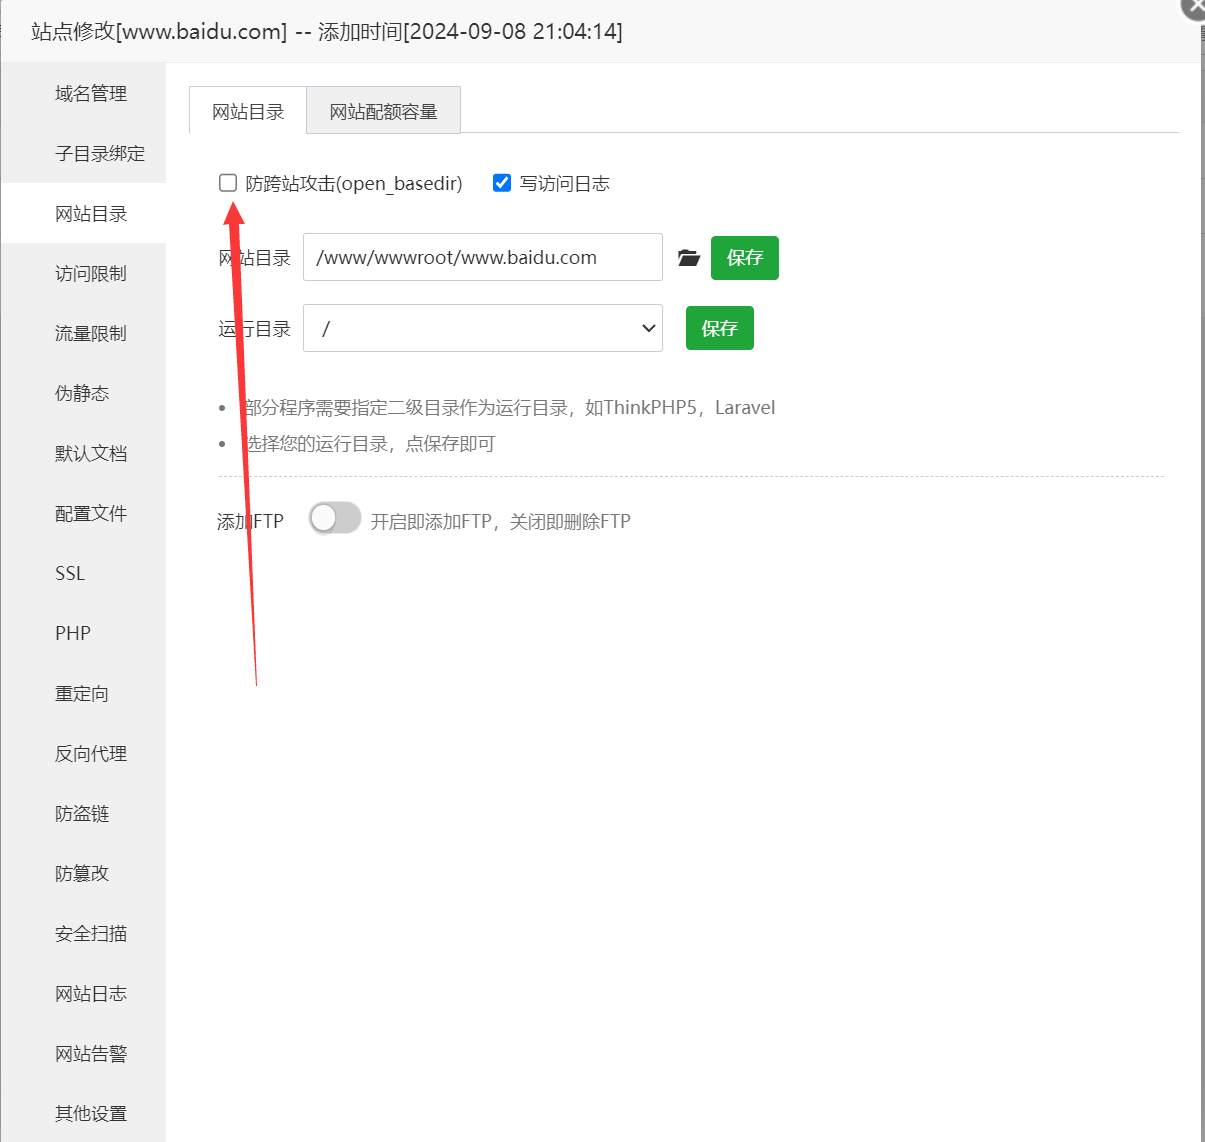This screenshot has height=1142, width=1205.
Task: Save the website directory setting
Action: click(x=744, y=257)
